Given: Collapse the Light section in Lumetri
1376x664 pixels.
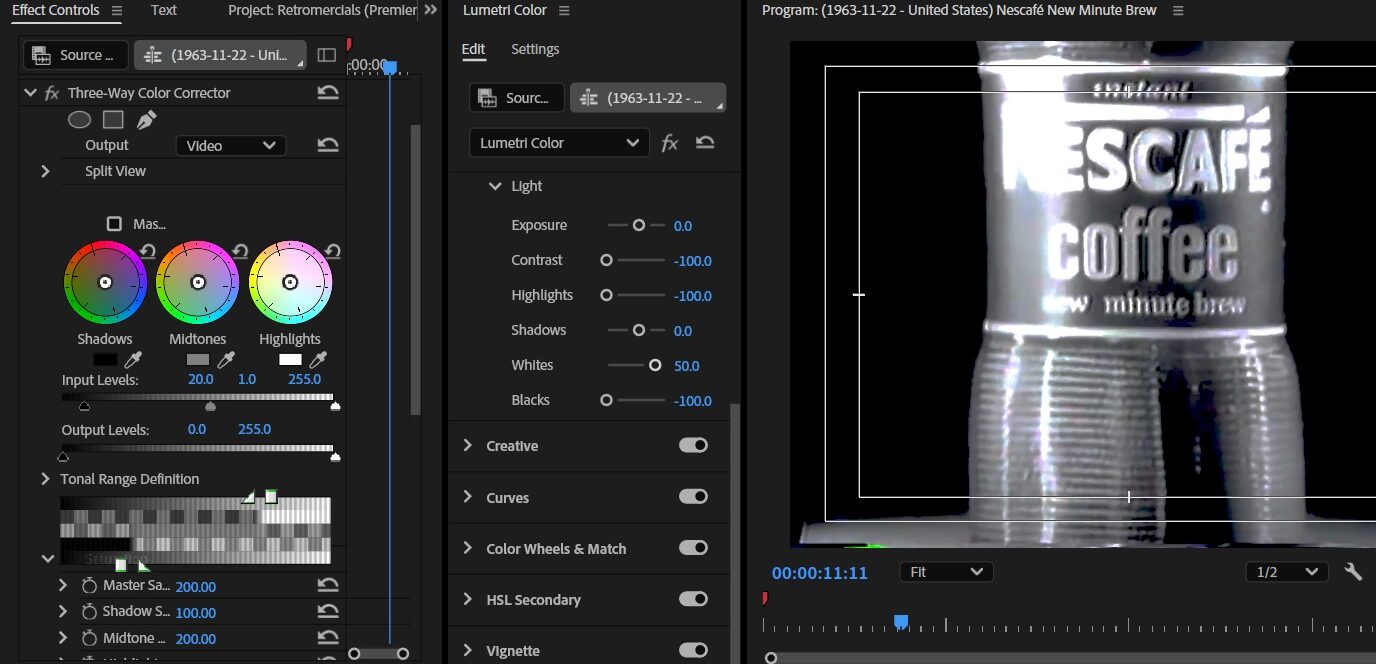Looking at the screenshot, I should (x=495, y=186).
